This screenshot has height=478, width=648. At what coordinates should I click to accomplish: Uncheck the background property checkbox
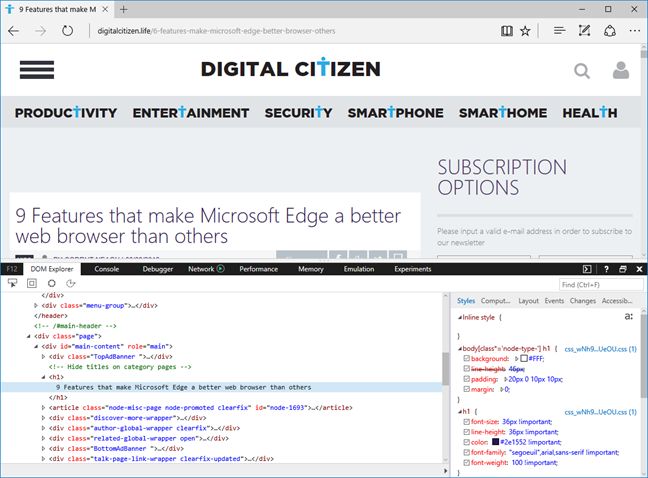coord(467,358)
